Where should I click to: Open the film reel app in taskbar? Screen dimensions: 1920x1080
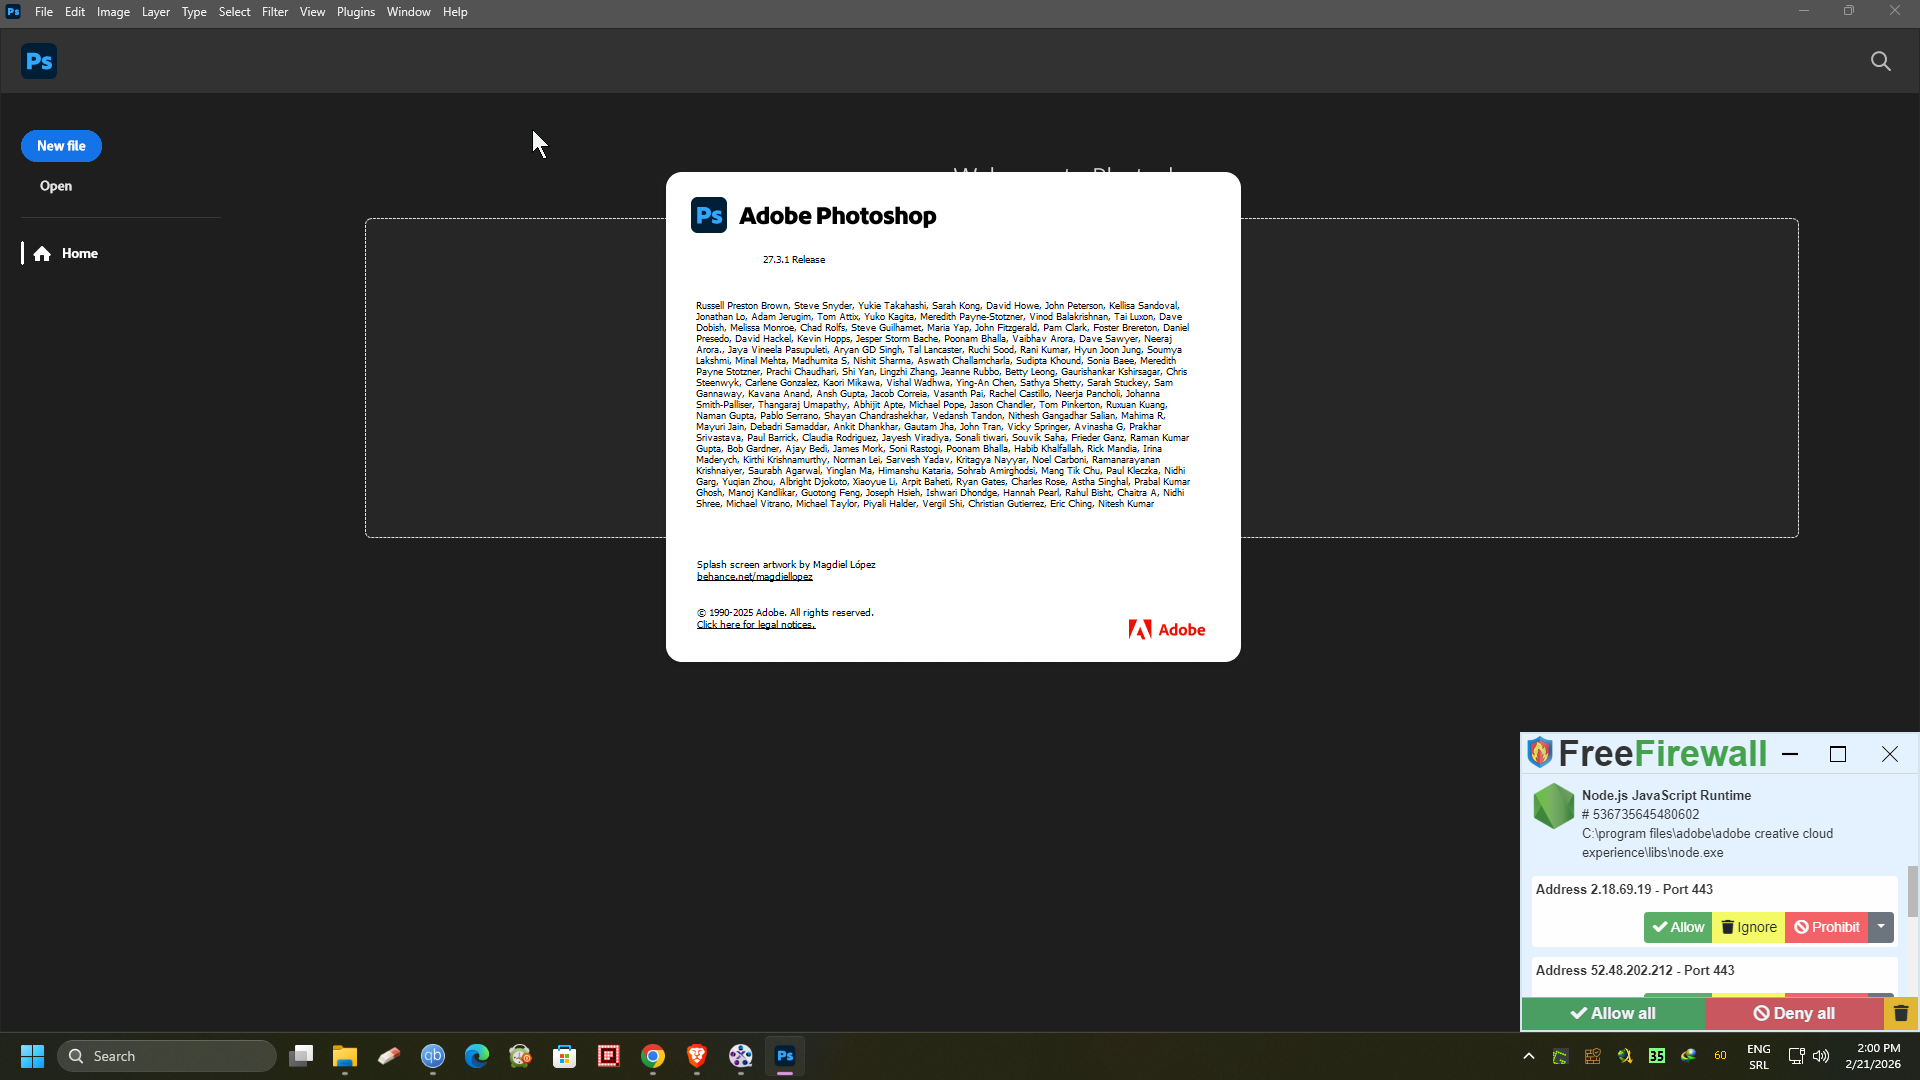[x=741, y=1056]
